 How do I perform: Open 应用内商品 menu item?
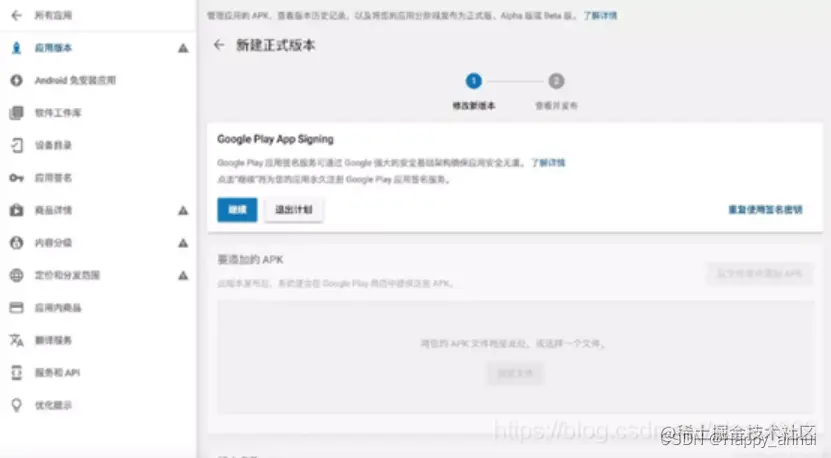(x=58, y=307)
